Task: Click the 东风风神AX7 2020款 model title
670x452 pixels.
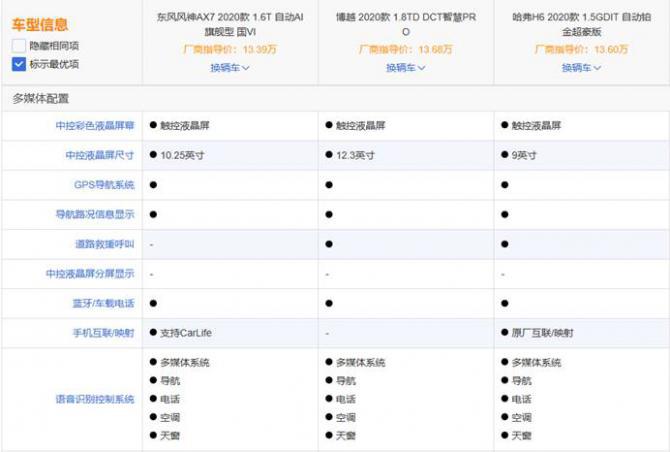Action: (230, 24)
